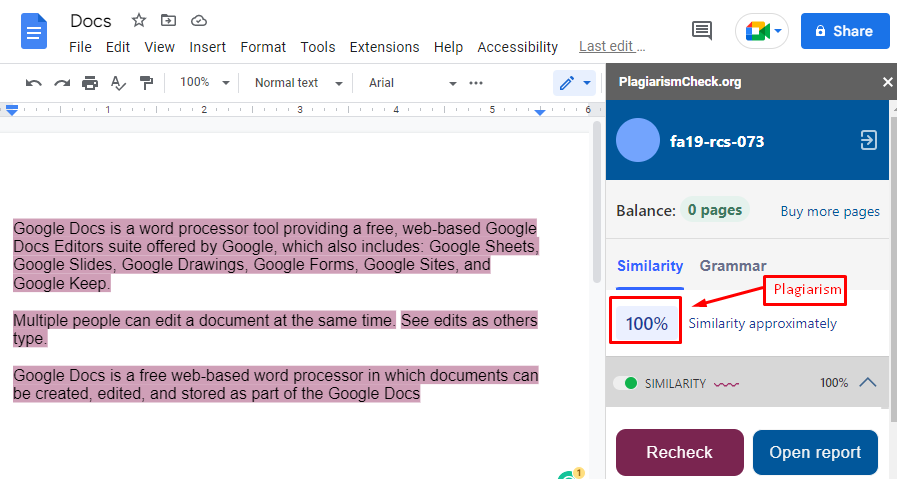Open the Arial font dropdown
Image resolution: width=897 pixels, height=479 pixels.
click(412, 82)
